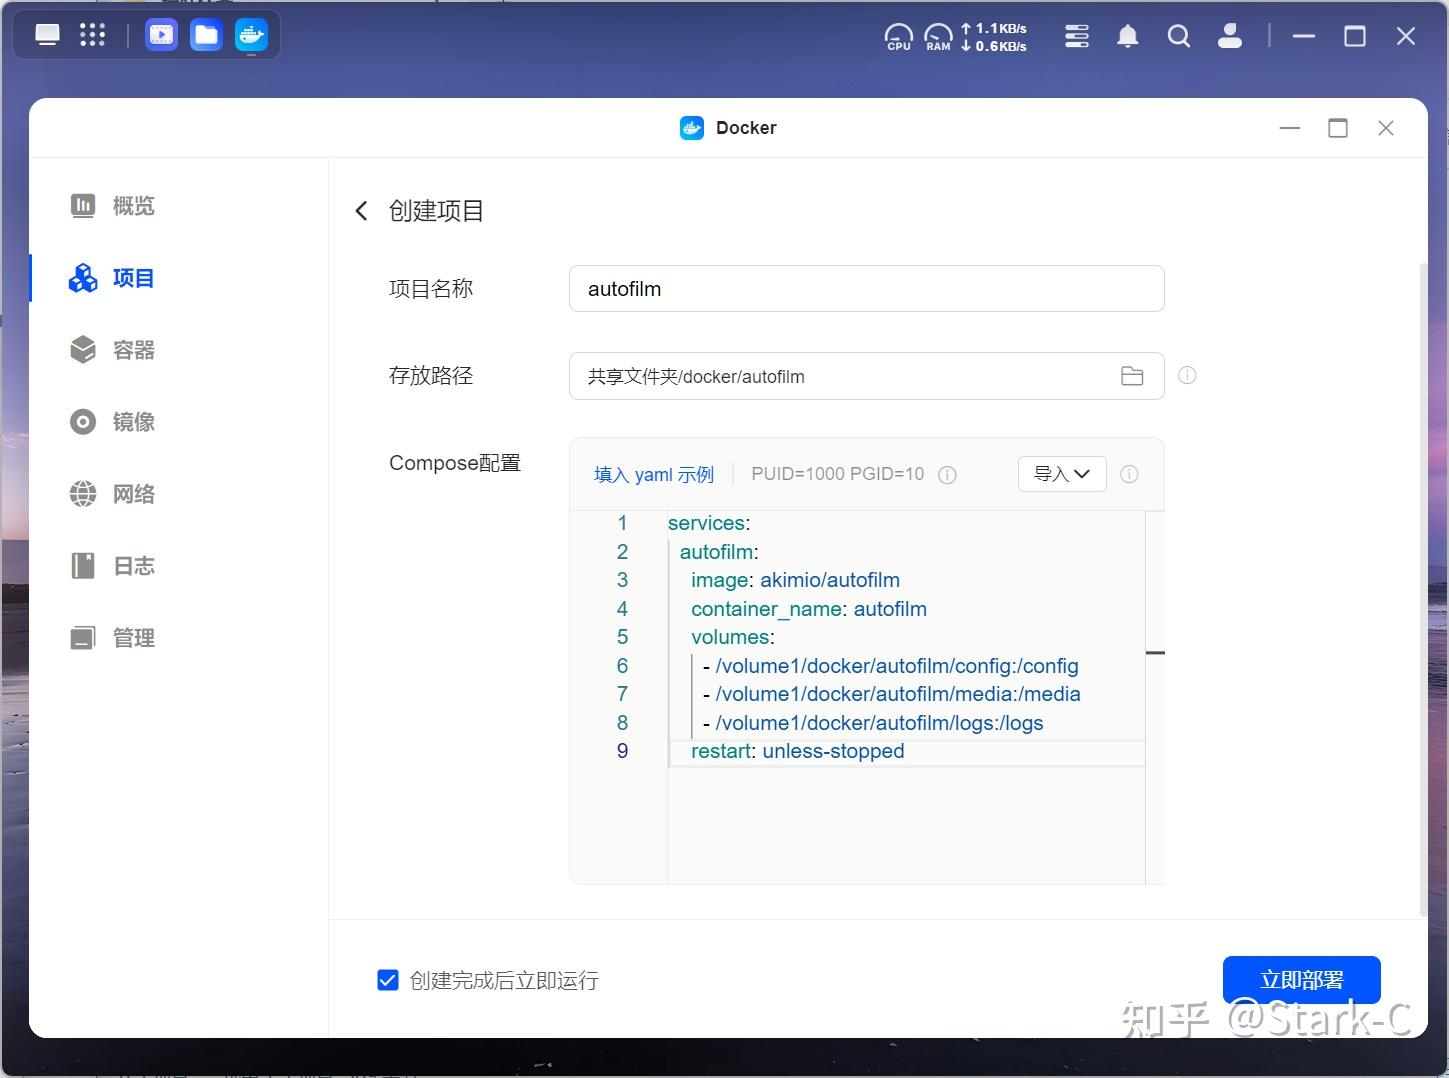Click the 立即部署 deploy button

(1301, 979)
